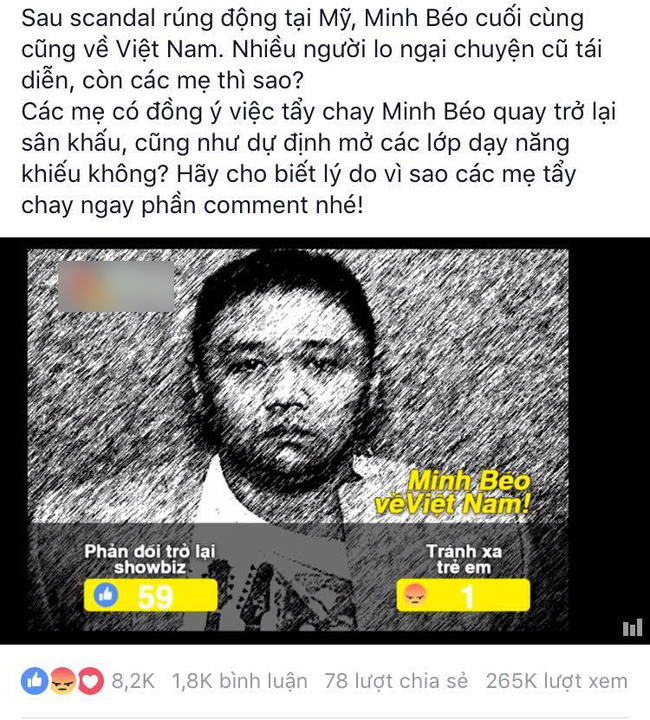Click the 'Tránh xa trẻ em' label
Screen dimensions: 650x720
(x=464, y=559)
